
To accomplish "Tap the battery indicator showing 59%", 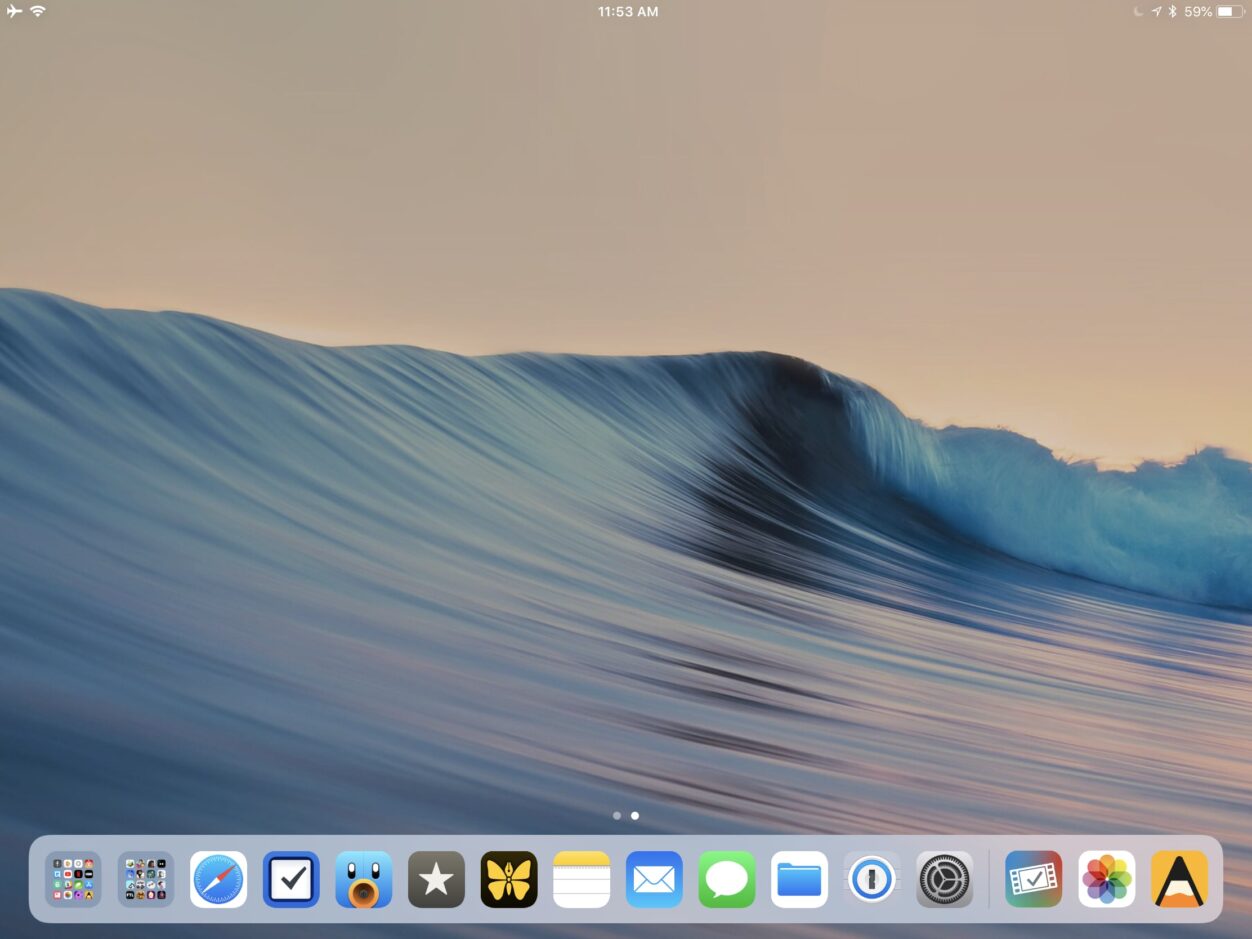I will point(1231,12).
